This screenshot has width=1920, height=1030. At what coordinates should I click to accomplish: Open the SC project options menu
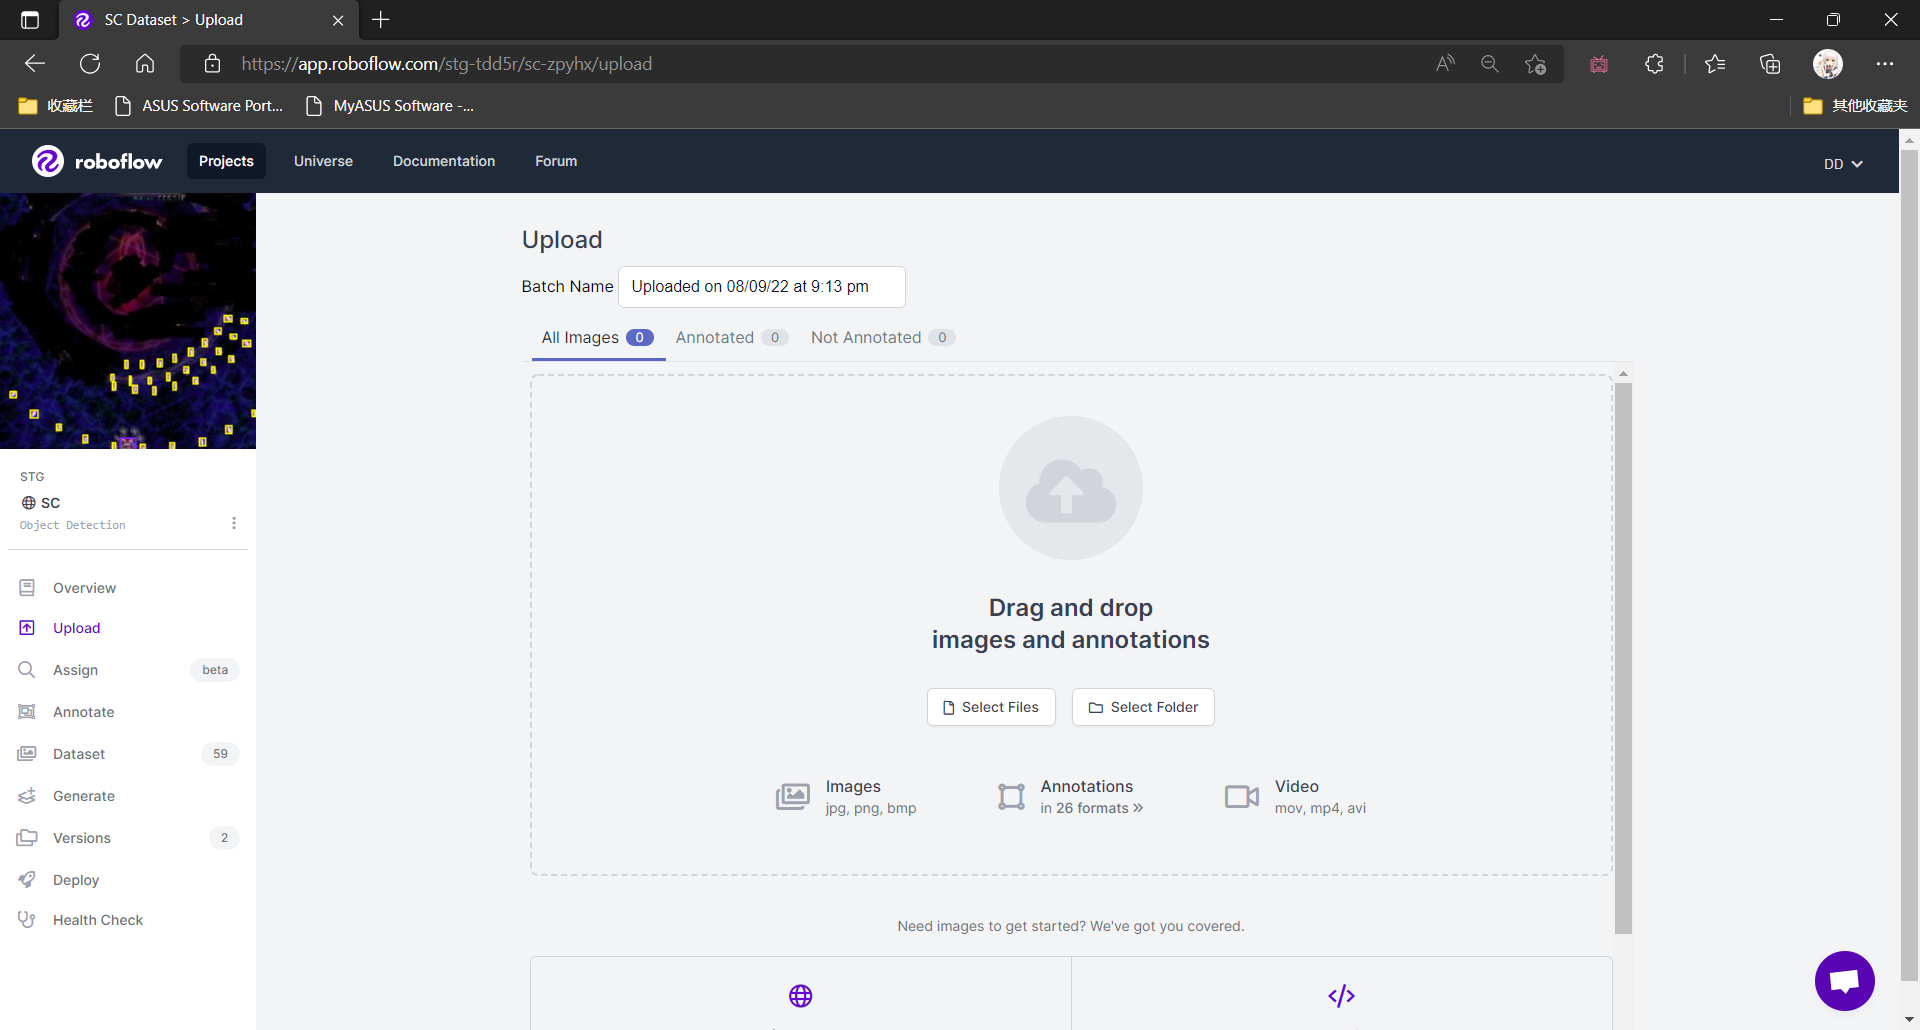(234, 522)
